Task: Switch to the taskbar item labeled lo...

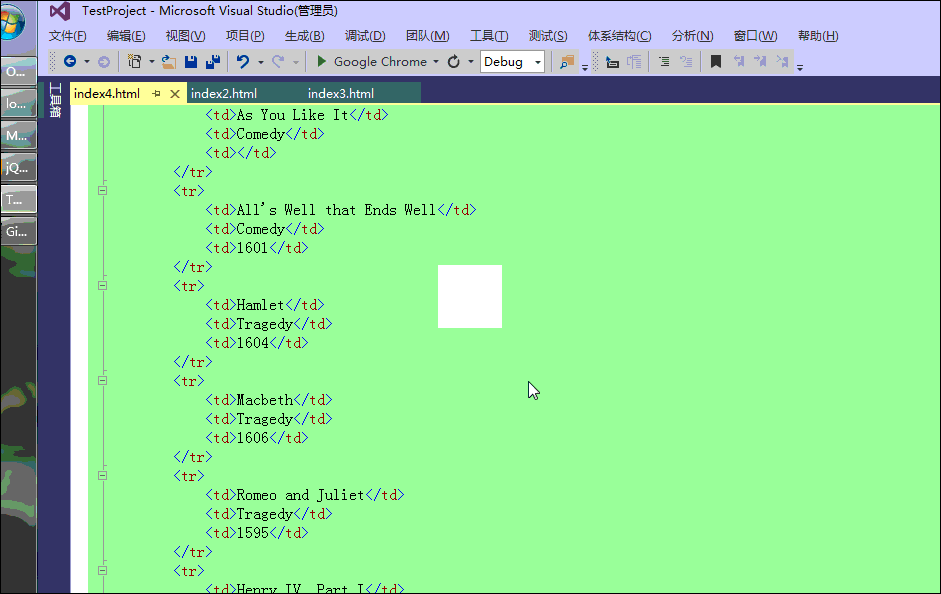Action: [18, 103]
